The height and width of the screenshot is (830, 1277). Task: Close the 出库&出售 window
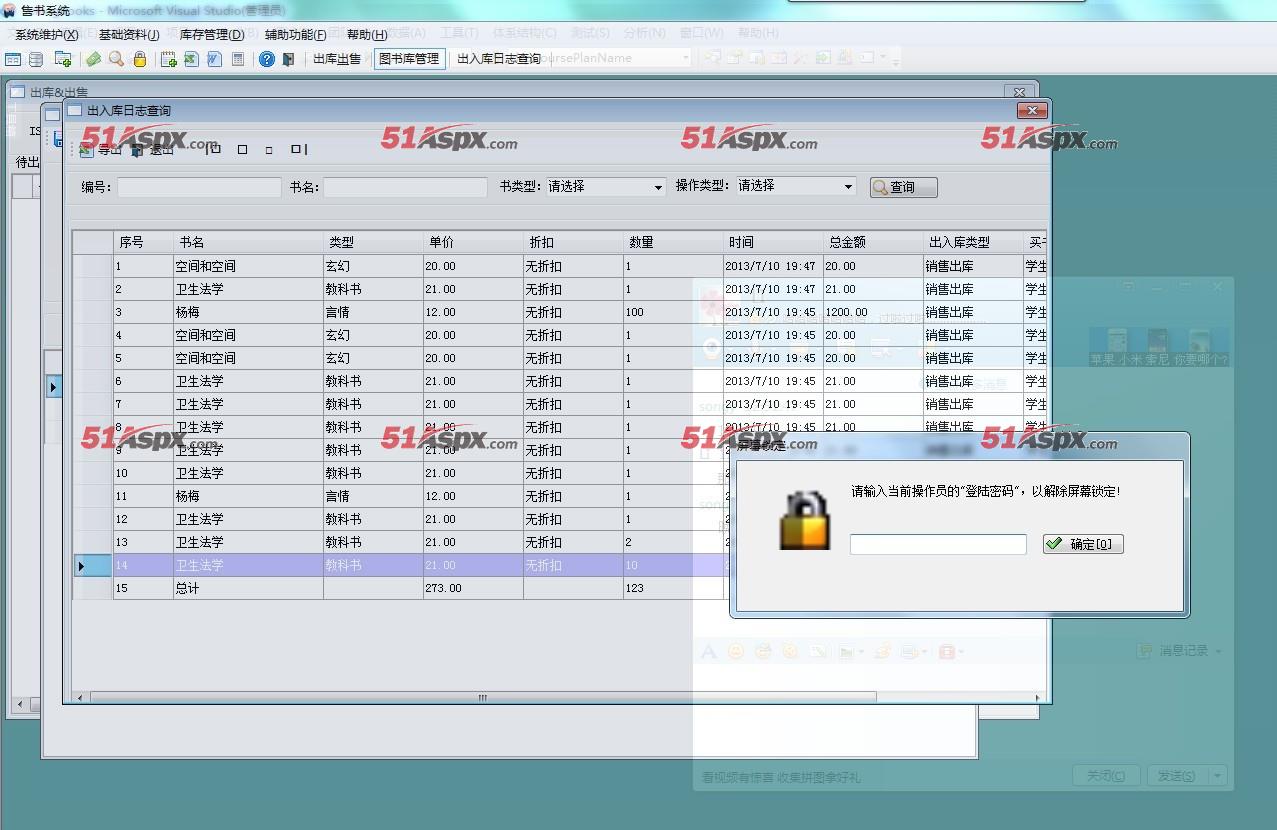(1019, 92)
